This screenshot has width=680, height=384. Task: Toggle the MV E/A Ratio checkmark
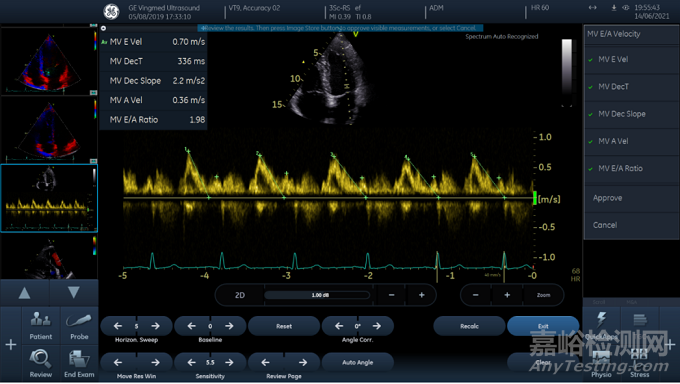[x=591, y=169]
